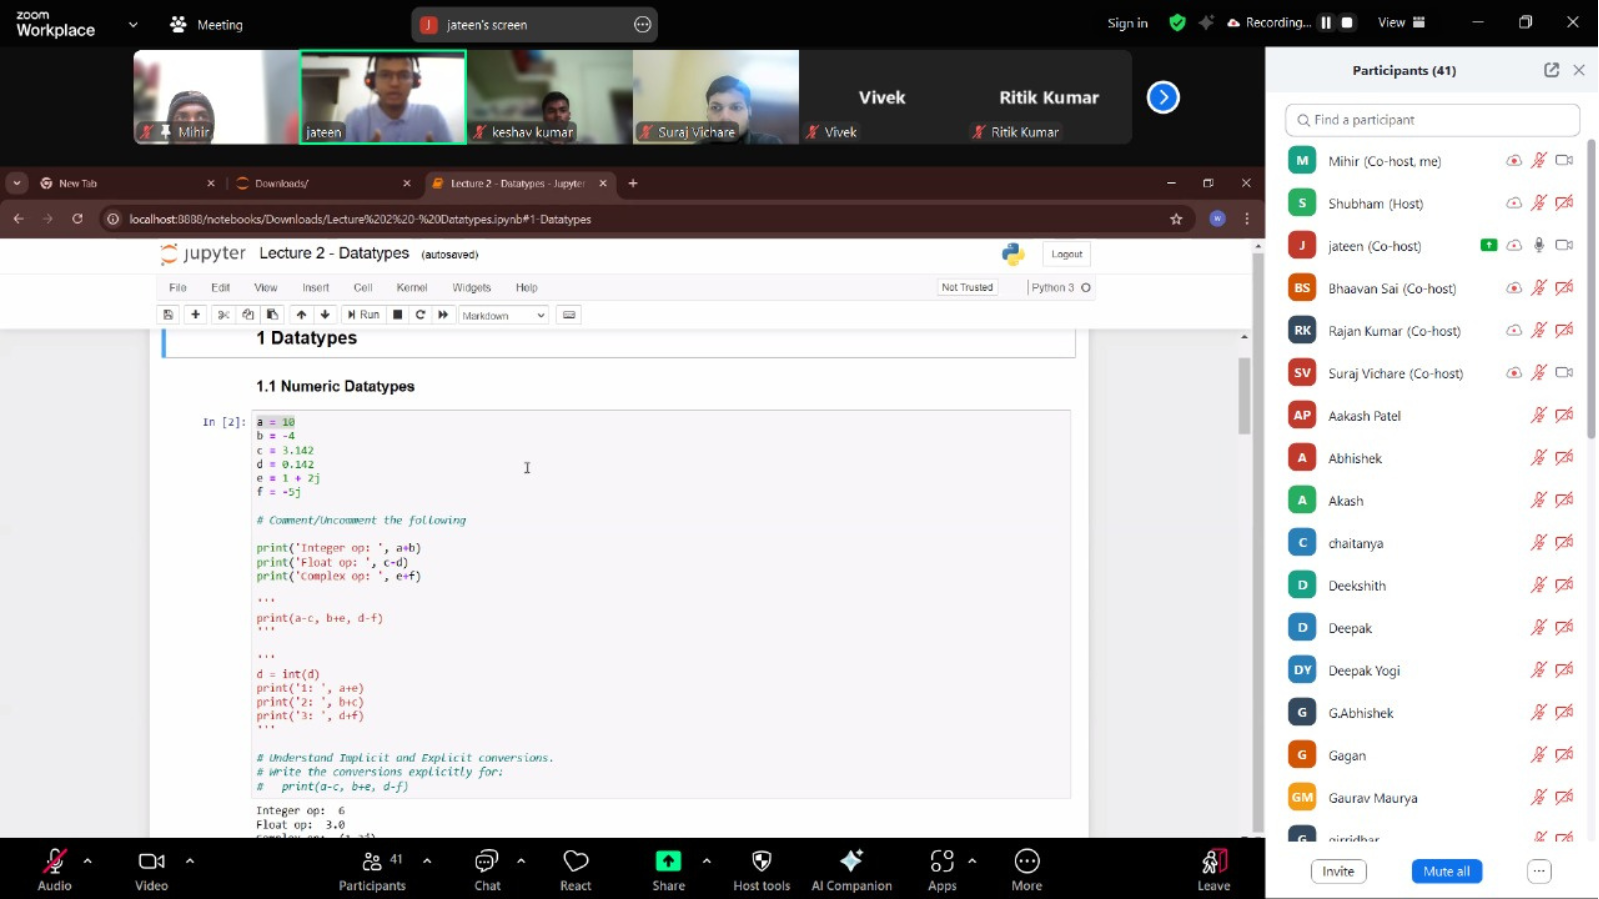This screenshot has width=1599, height=899.
Task: Pause the Zoom recording
Action: (1326, 23)
